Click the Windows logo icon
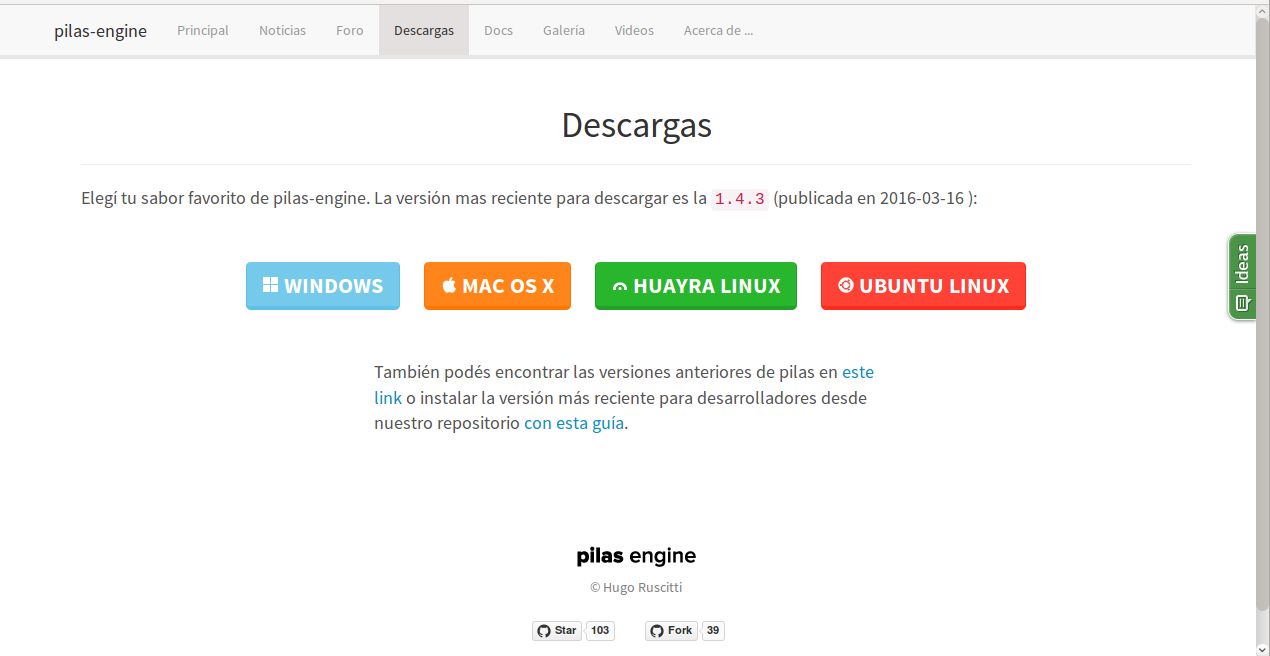 [x=270, y=285]
